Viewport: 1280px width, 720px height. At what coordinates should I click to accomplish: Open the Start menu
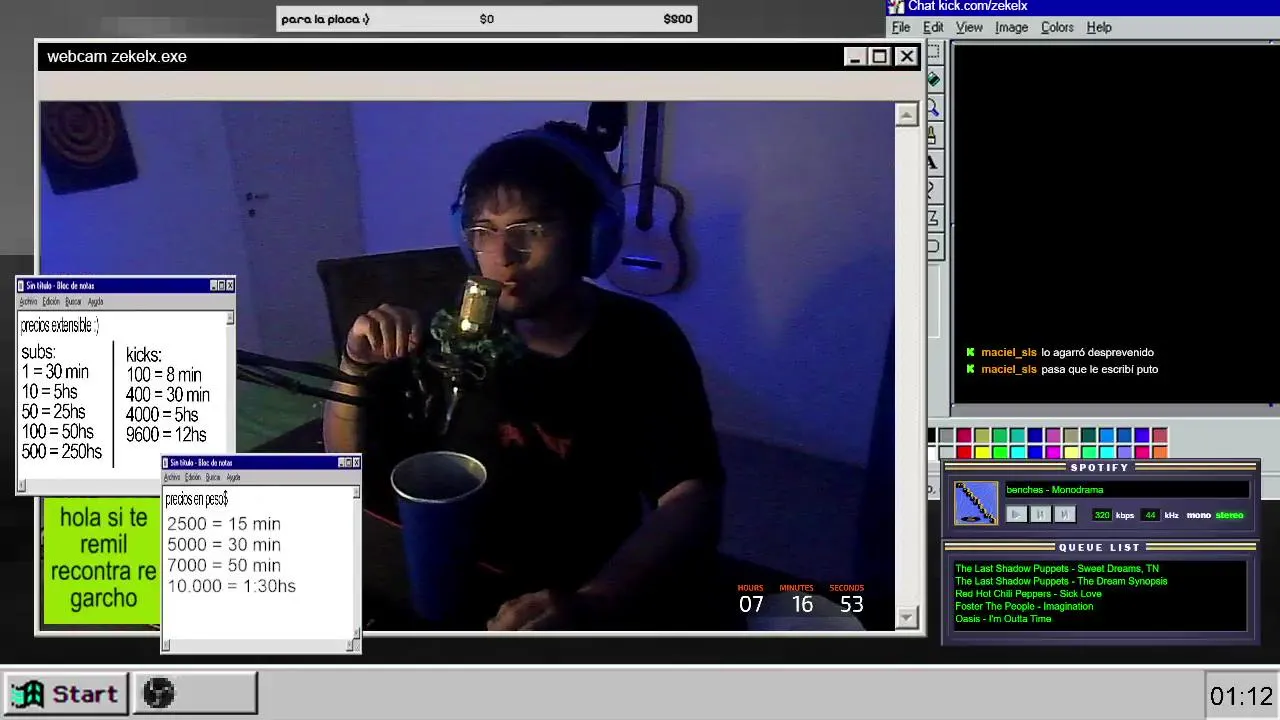pyautogui.click(x=66, y=693)
